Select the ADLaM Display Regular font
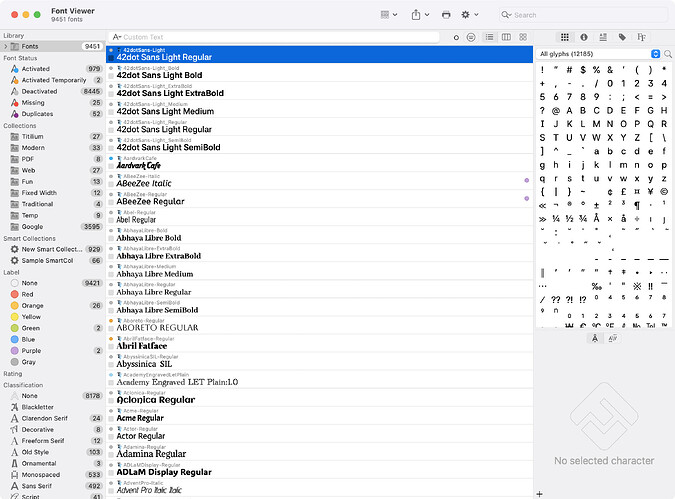The height and width of the screenshot is (499, 675). point(319,470)
